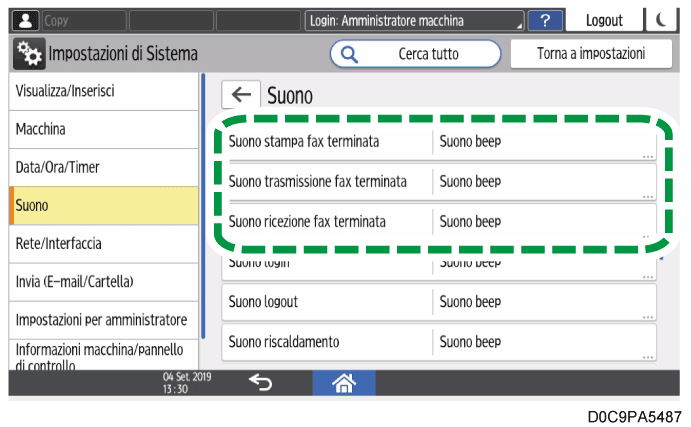Open help with the question mark button
The image size is (691, 427).
click(544, 20)
